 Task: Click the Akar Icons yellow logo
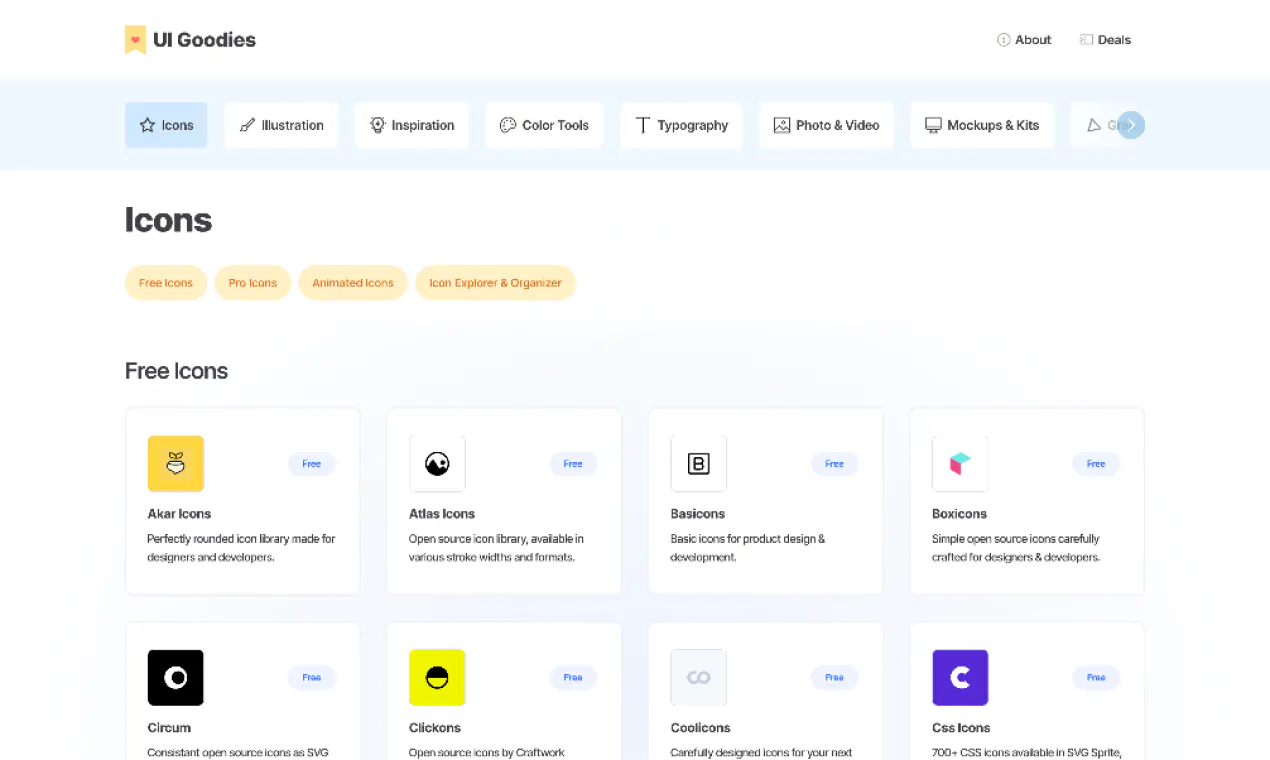tap(176, 463)
